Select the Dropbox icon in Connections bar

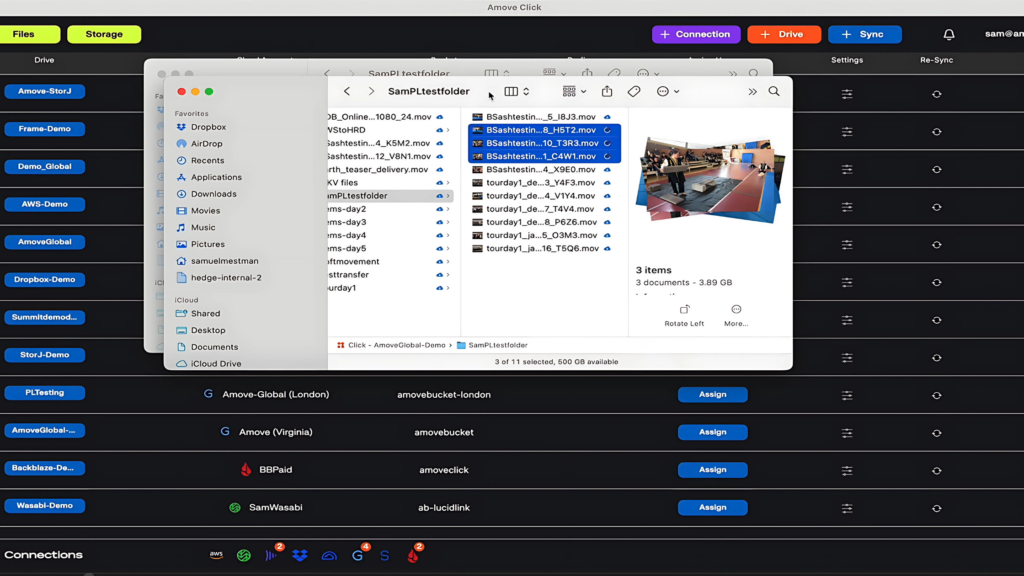tap(300, 555)
